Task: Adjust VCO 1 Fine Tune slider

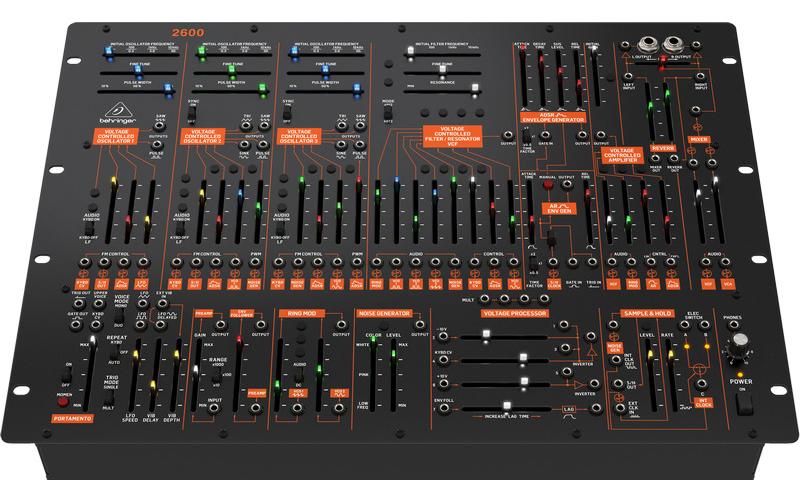Action: click(x=139, y=70)
